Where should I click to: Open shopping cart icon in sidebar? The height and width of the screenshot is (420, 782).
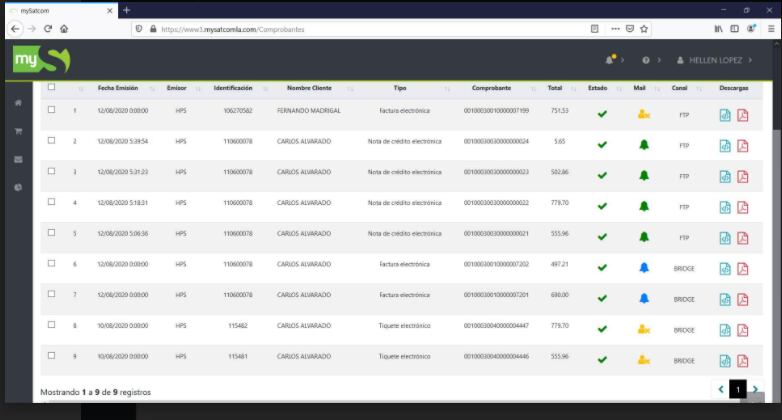[x=17, y=131]
